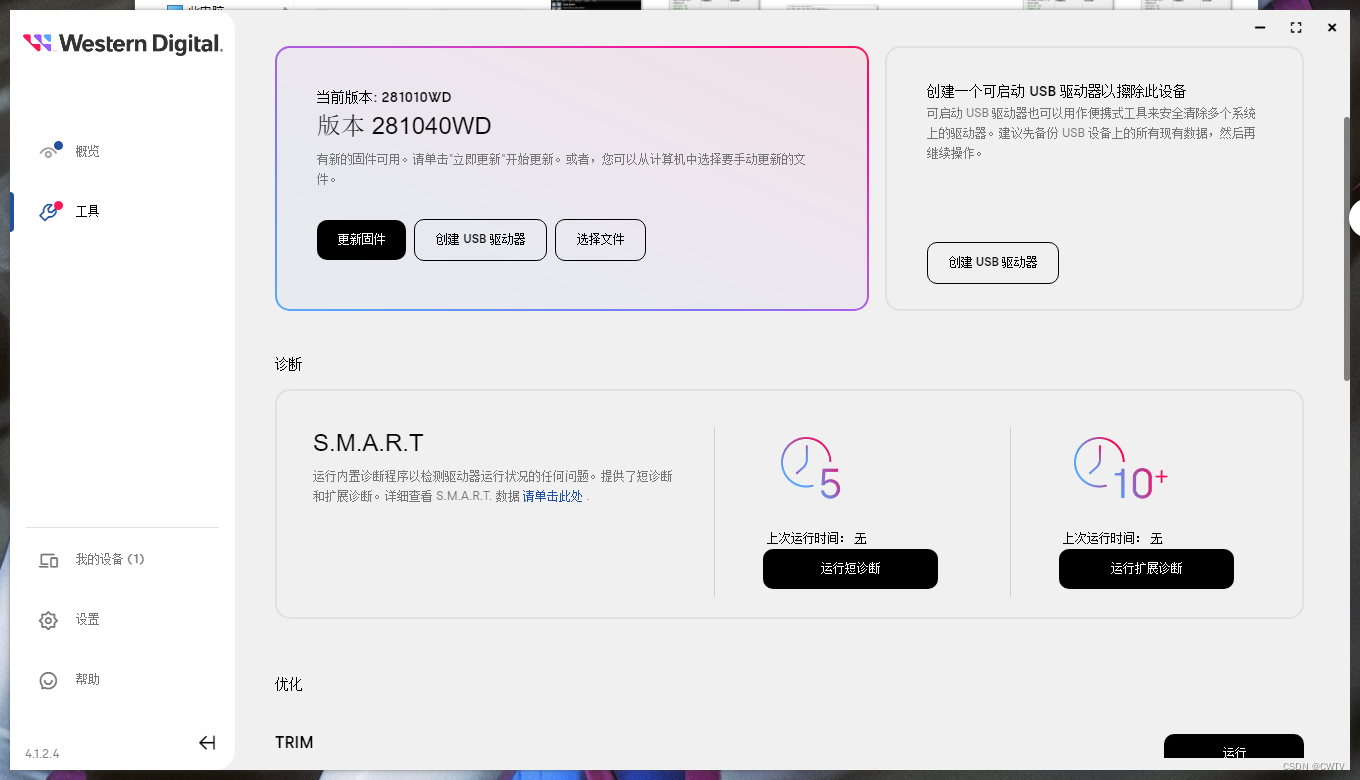This screenshot has height=780, width=1360.
Task: Click the 更新固件 button
Action: [x=361, y=240]
